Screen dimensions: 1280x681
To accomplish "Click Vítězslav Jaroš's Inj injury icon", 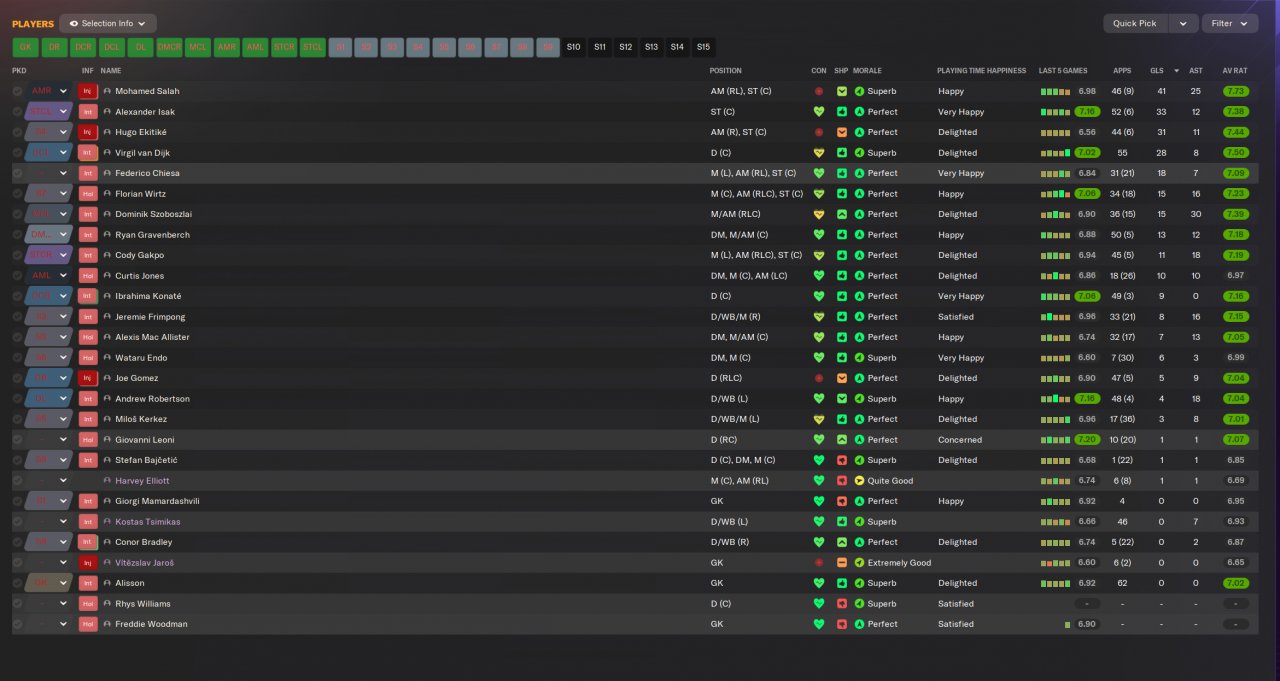I will click(88, 563).
